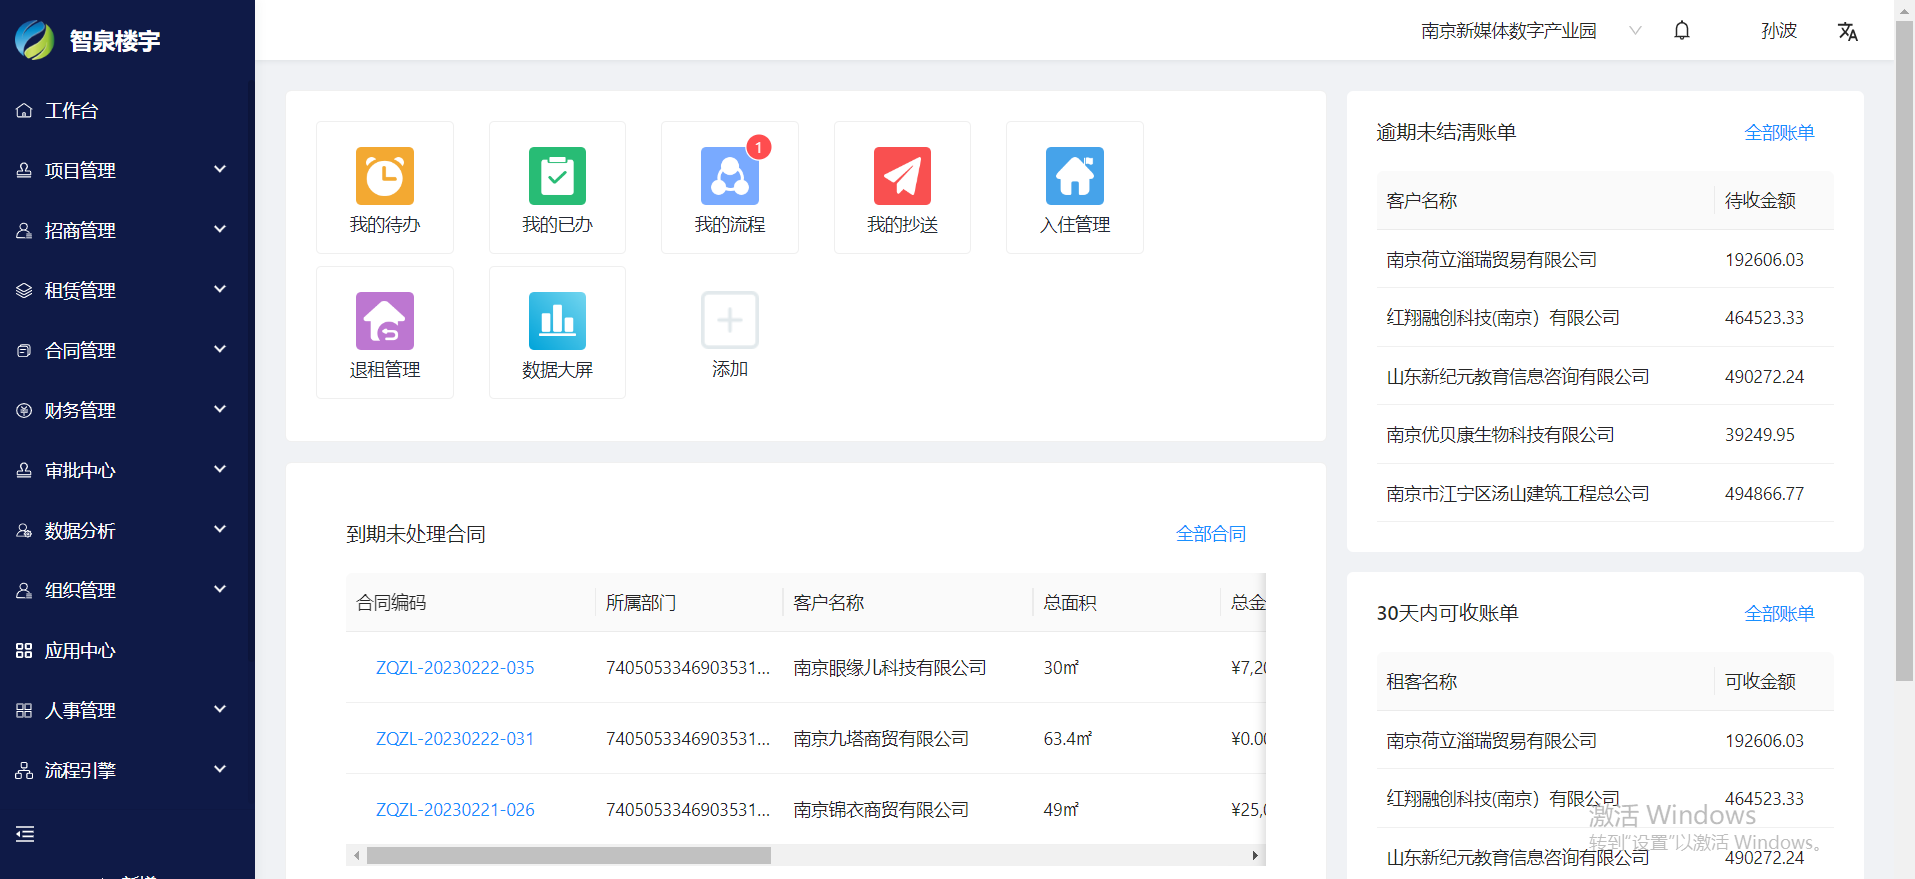Image resolution: width=1915 pixels, height=879 pixels.
Task: Expand the 数据分析 menu chevron
Action: tap(220, 529)
